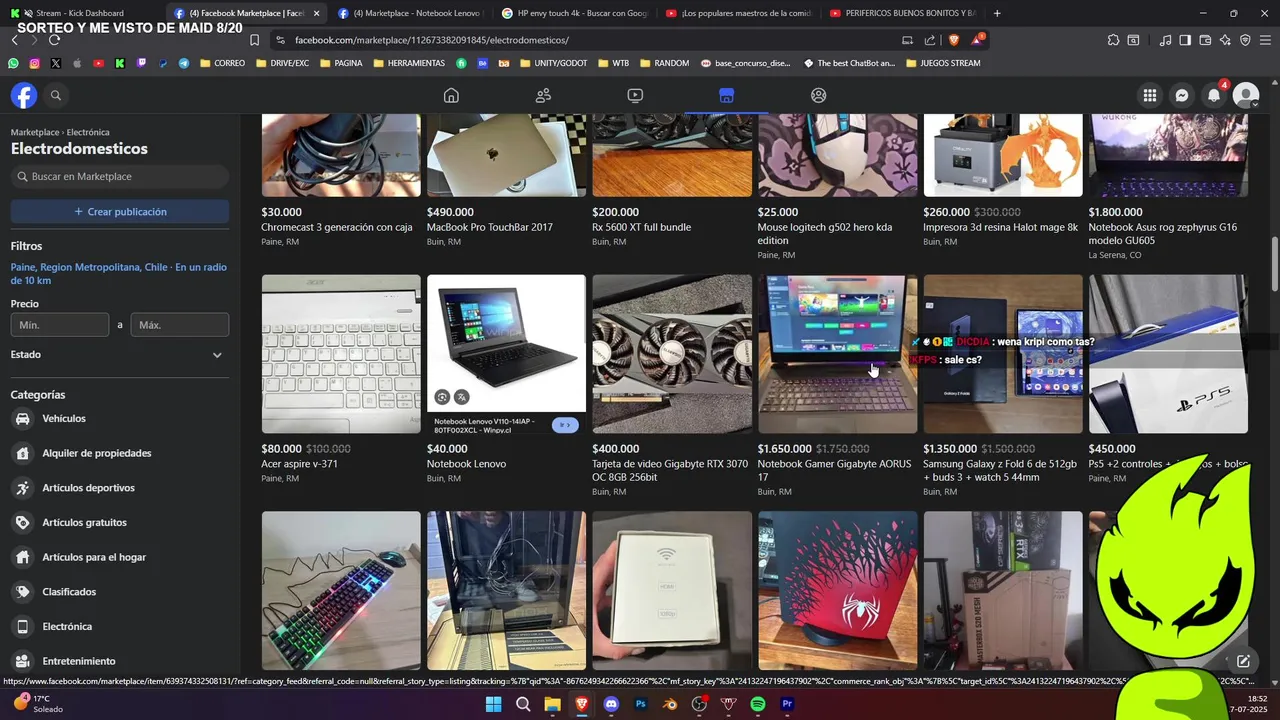Click the Paine location radius filter link
The width and height of the screenshot is (1280, 720).
pos(119,274)
